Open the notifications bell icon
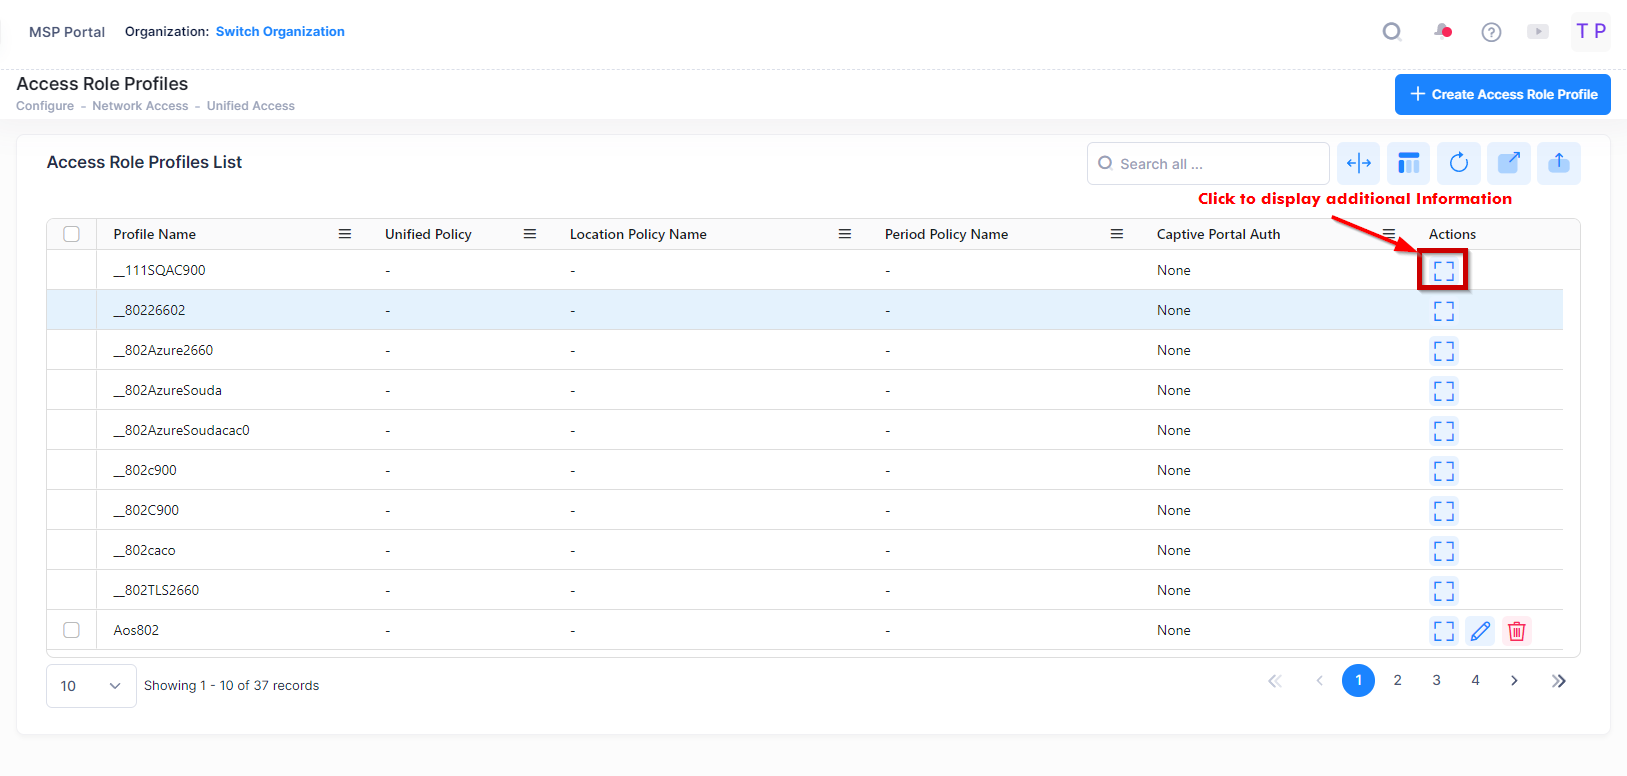 click(x=1442, y=32)
